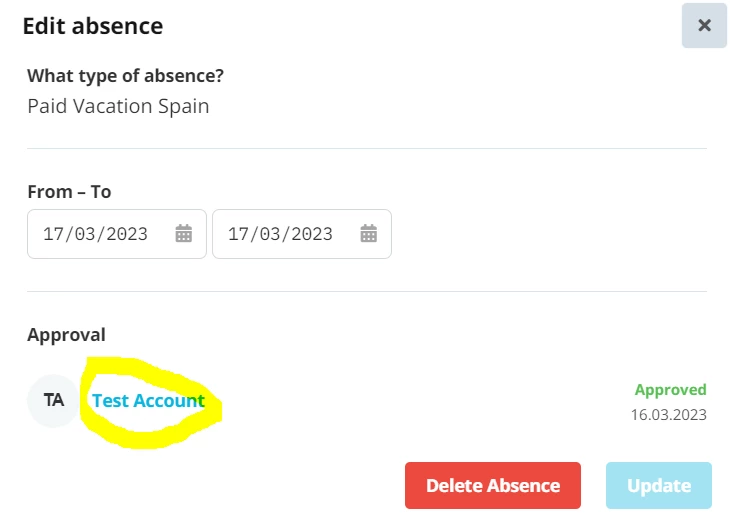This screenshot has width=730, height=522.
Task: Click the Edit absence dialog title
Action: pos(93,26)
